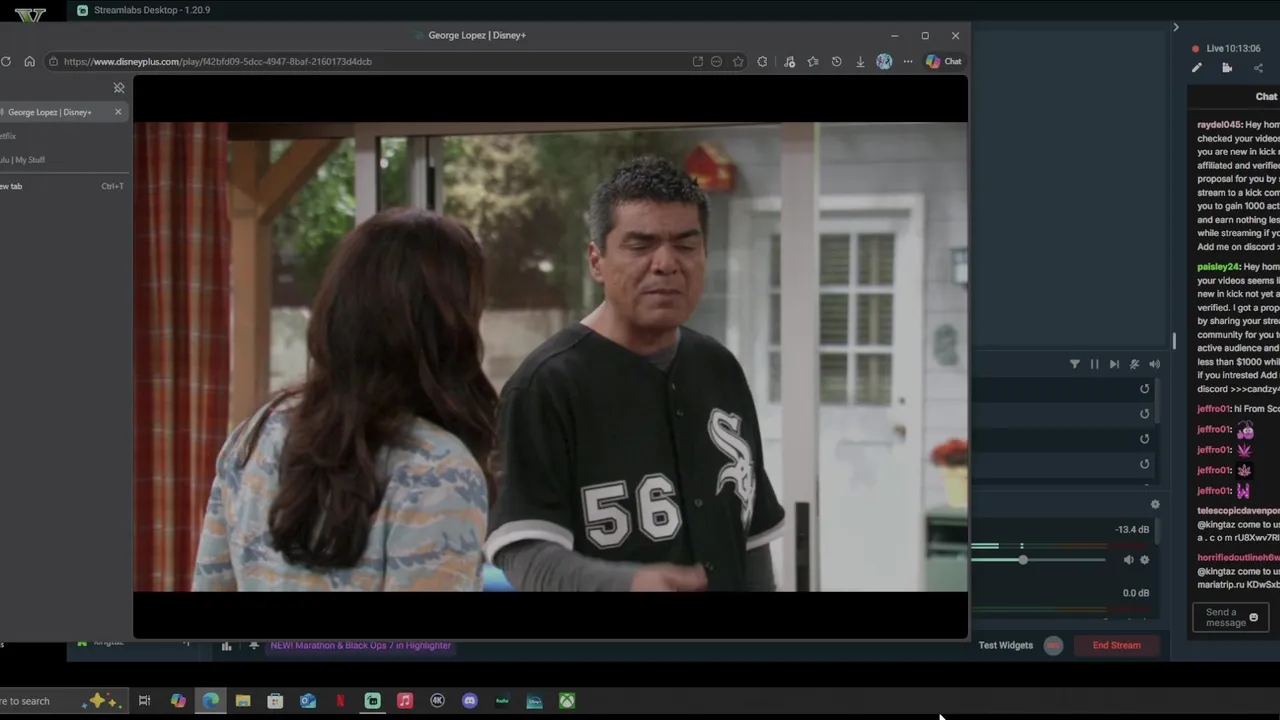Open the browser Downloads icon
1280x720 pixels.
[x=860, y=61]
